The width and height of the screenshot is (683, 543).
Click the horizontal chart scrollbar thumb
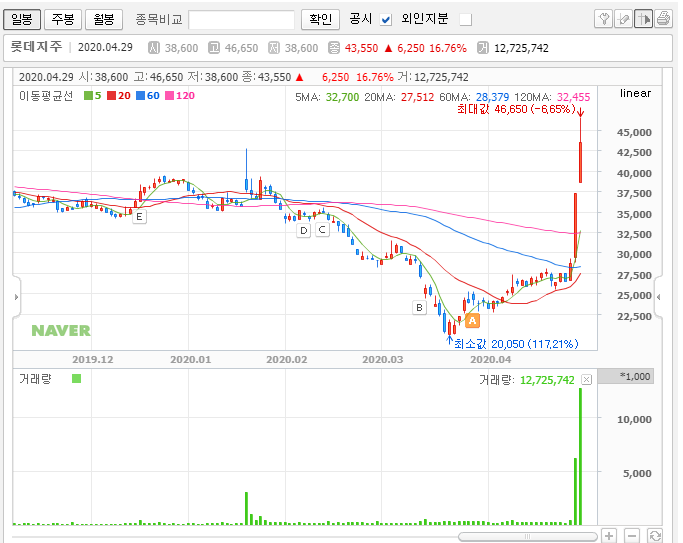click(x=527, y=536)
